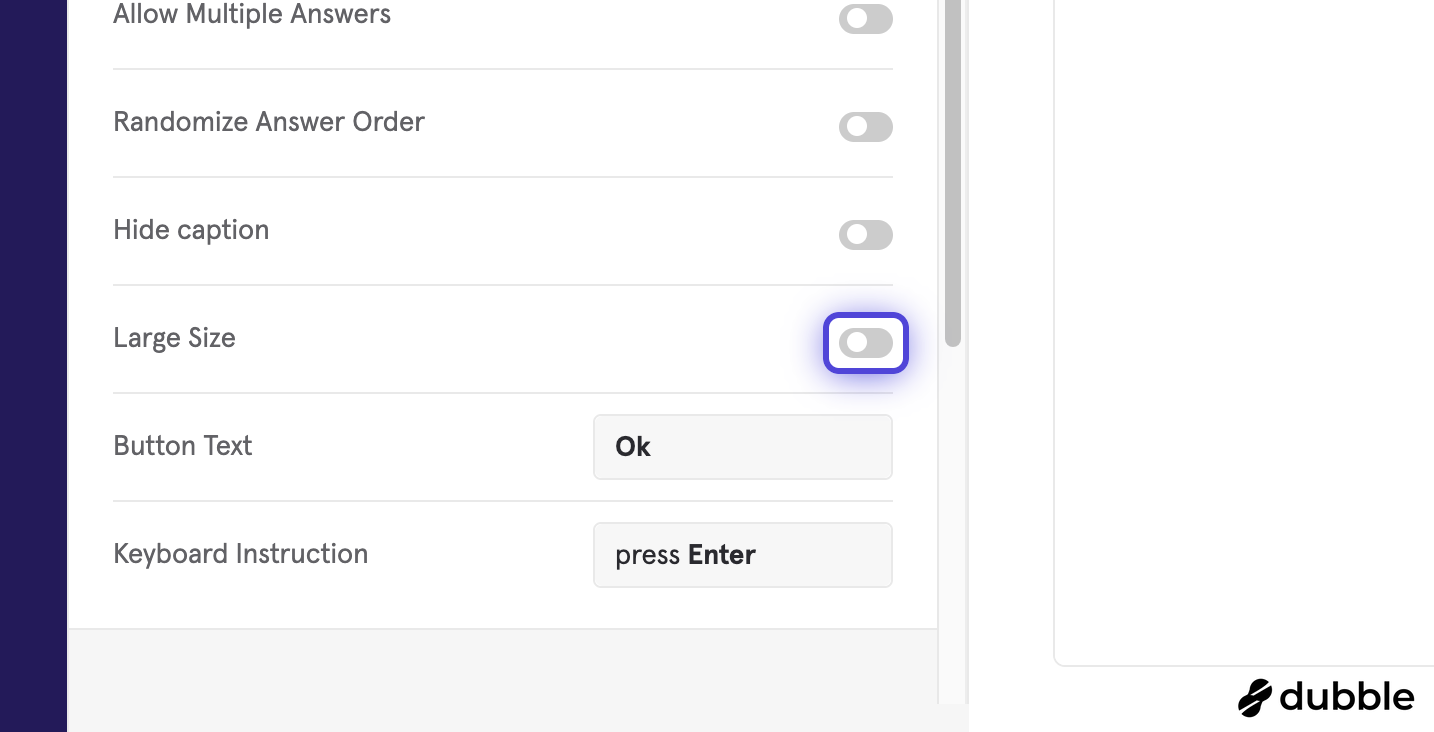This screenshot has height=732, width=1434.
Task: Select the Allow Multiple Answers label
Action: 252,15
